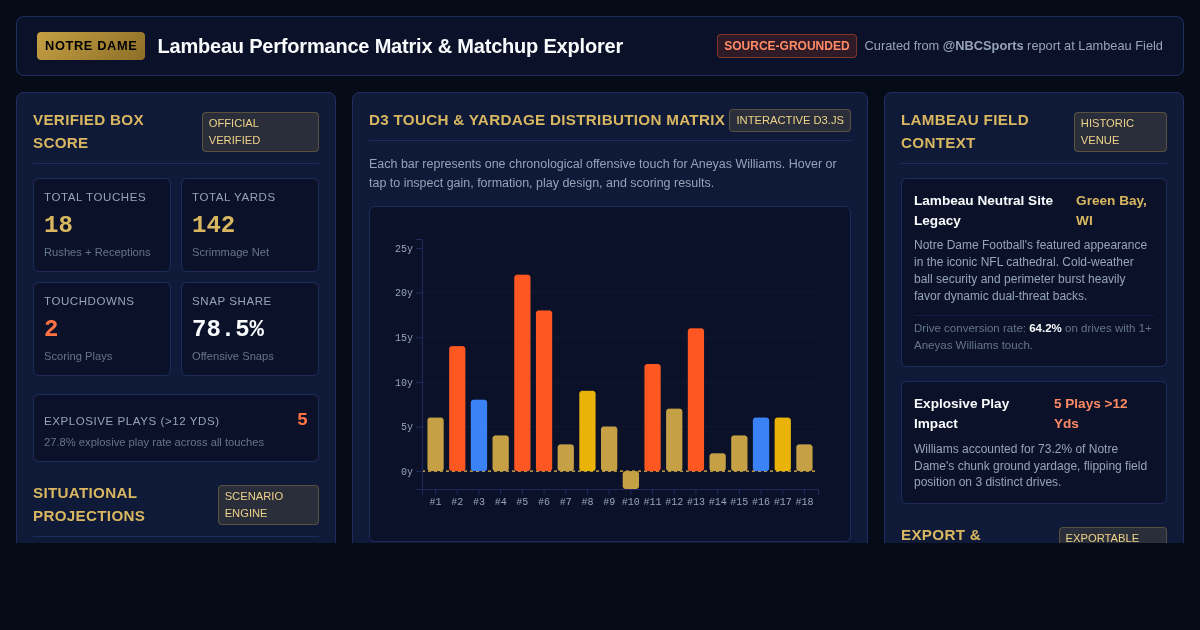Viewport: 1200px width, 630px height.
Task: Click the 'Green Bay, WI' location text
Action: (1112, 210)
